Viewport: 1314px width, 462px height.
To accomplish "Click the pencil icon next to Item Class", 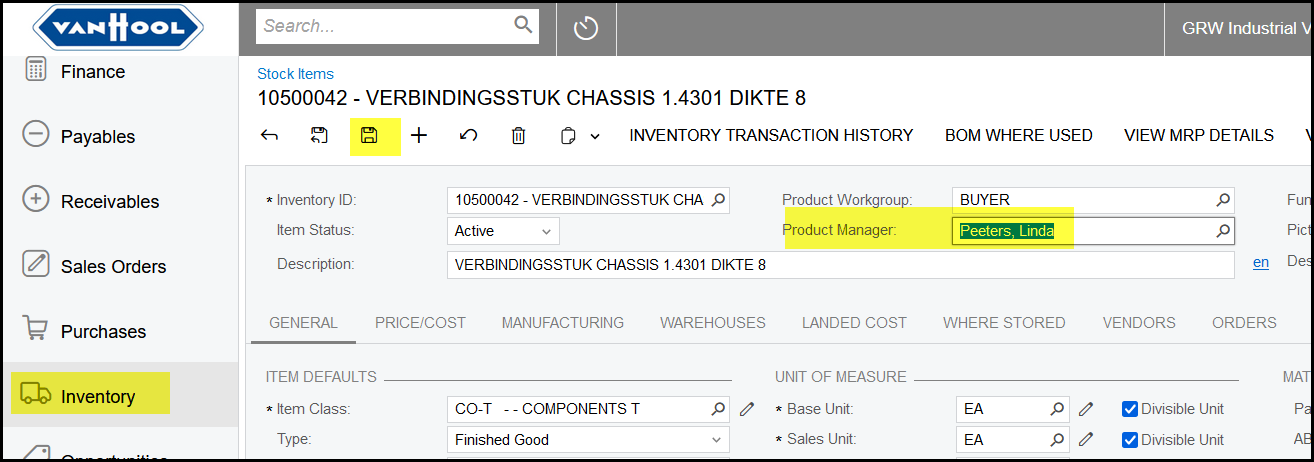I will click(x=747, y=409).
